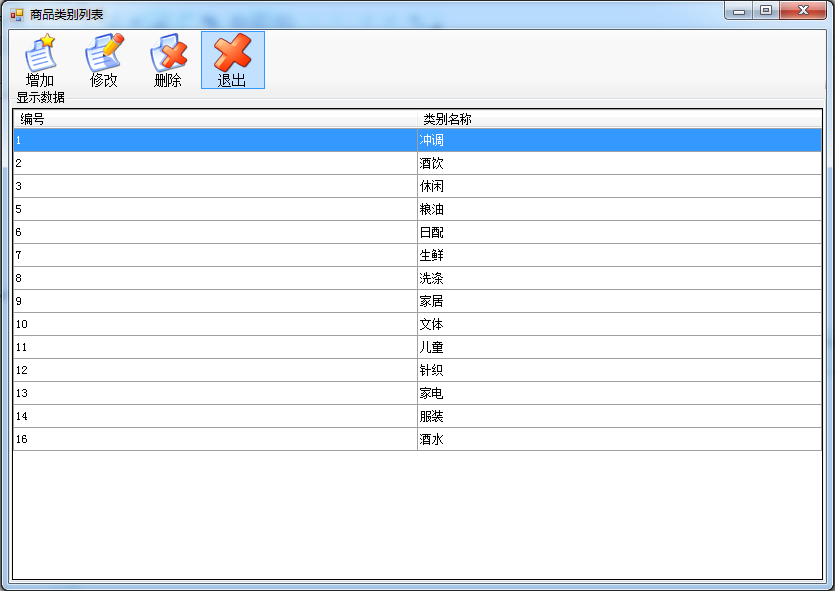Screen dimensions: 835x591
Task: Click number cell 12 in 针织 row
Action: [215, 370]
